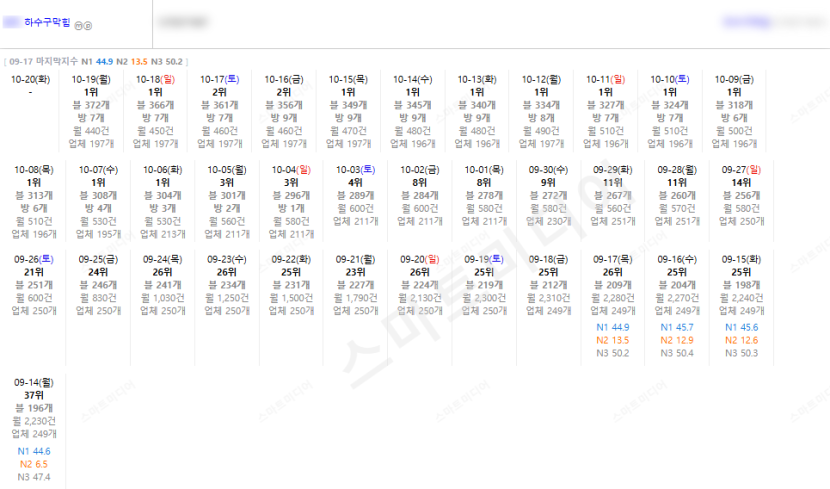Select the date header 10-04(일)
830x489 pixels.
point(291,170)
